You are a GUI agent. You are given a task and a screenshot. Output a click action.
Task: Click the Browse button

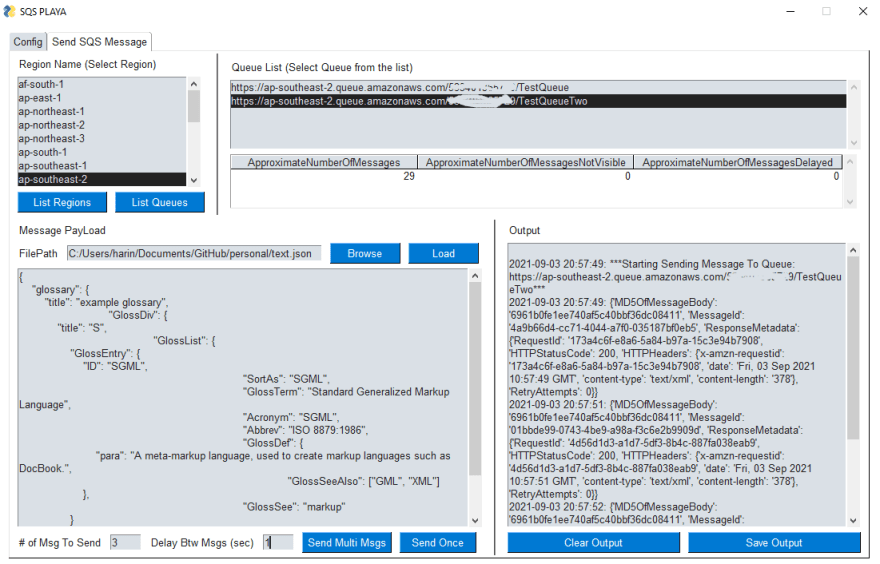pos(365,253)
